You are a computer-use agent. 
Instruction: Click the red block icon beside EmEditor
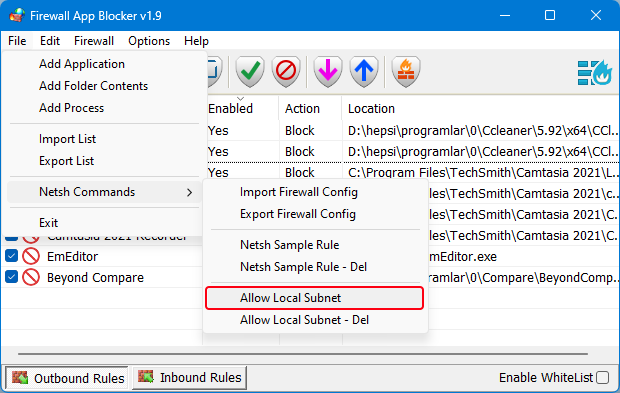coord(31,256)
